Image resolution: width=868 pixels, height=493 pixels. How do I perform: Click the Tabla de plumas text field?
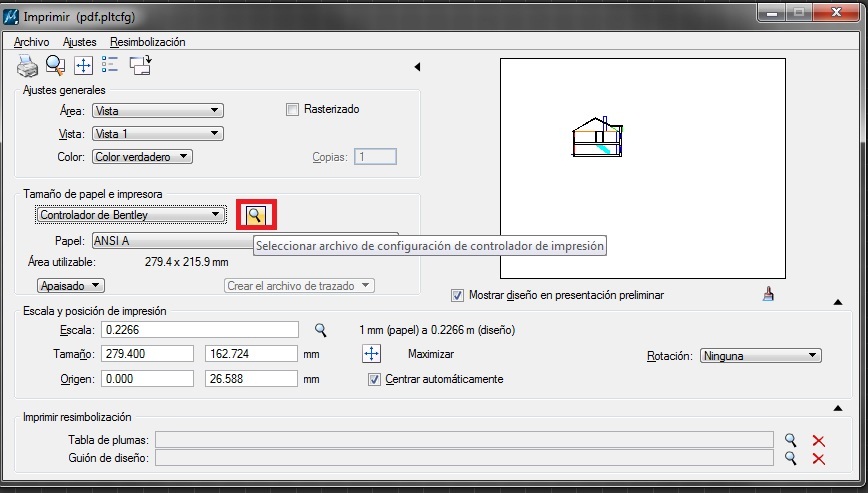(464, 440)
